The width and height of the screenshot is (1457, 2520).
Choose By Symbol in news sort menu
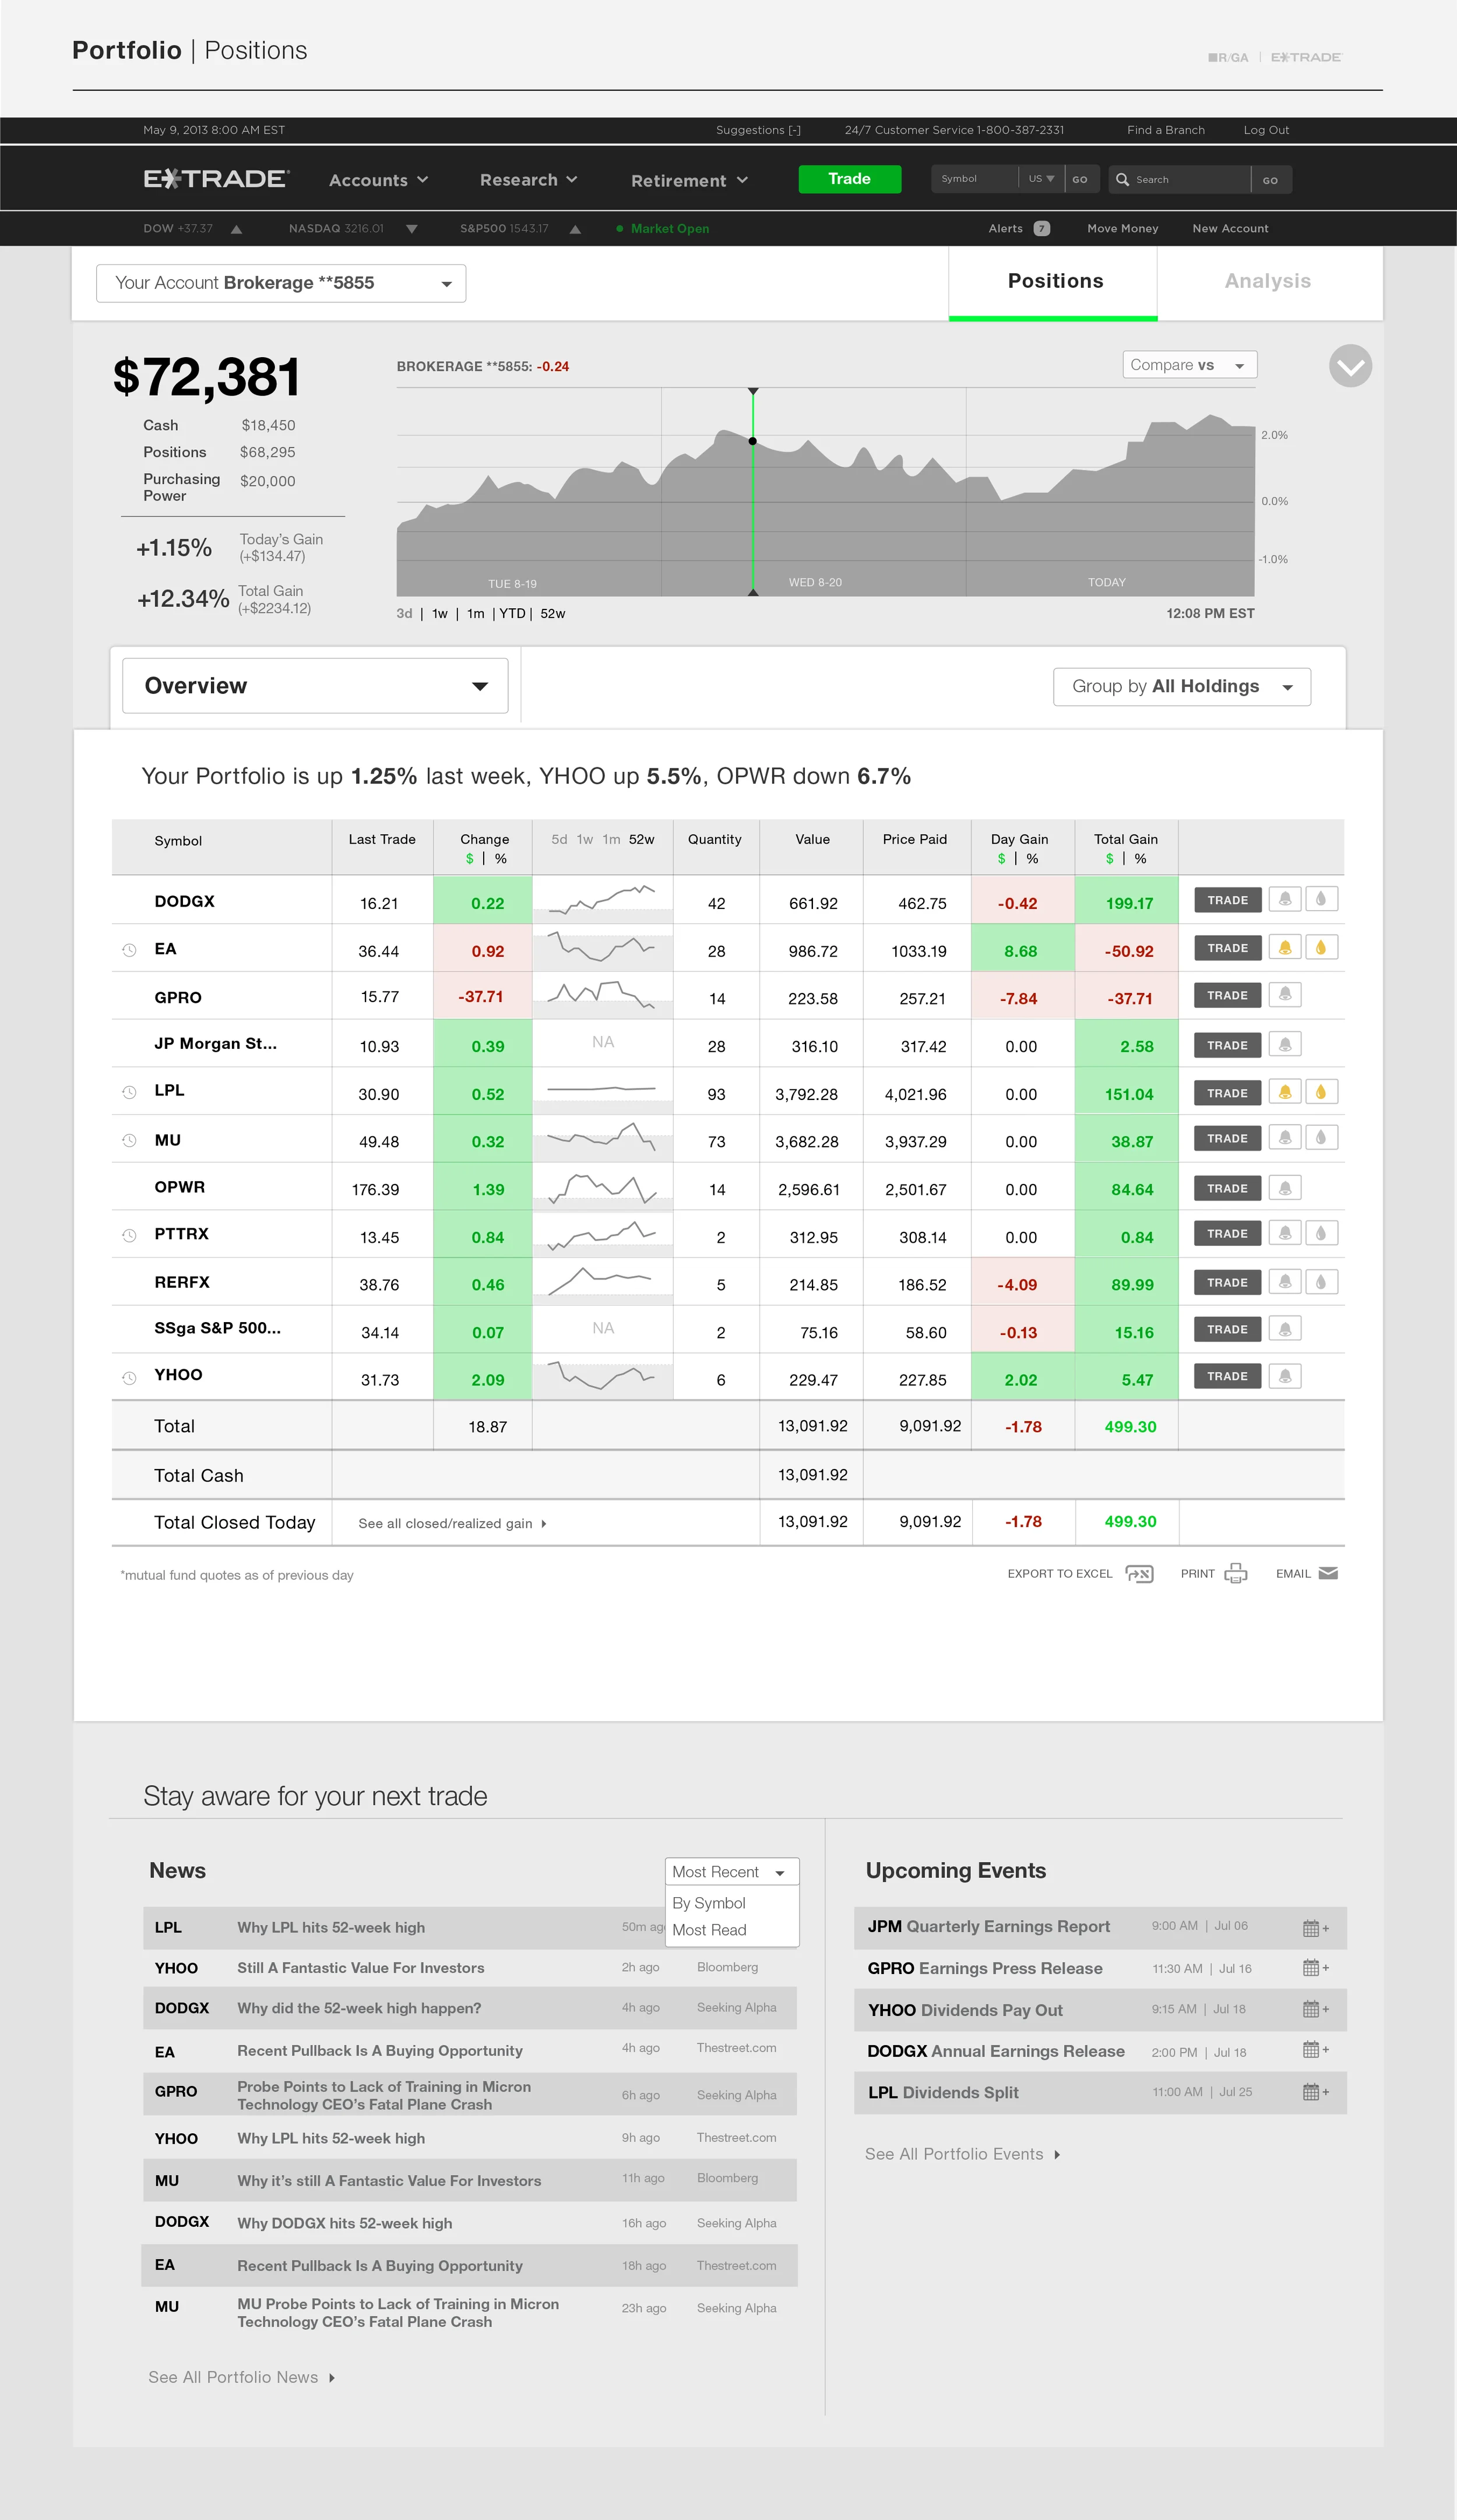coord(709,1903)
